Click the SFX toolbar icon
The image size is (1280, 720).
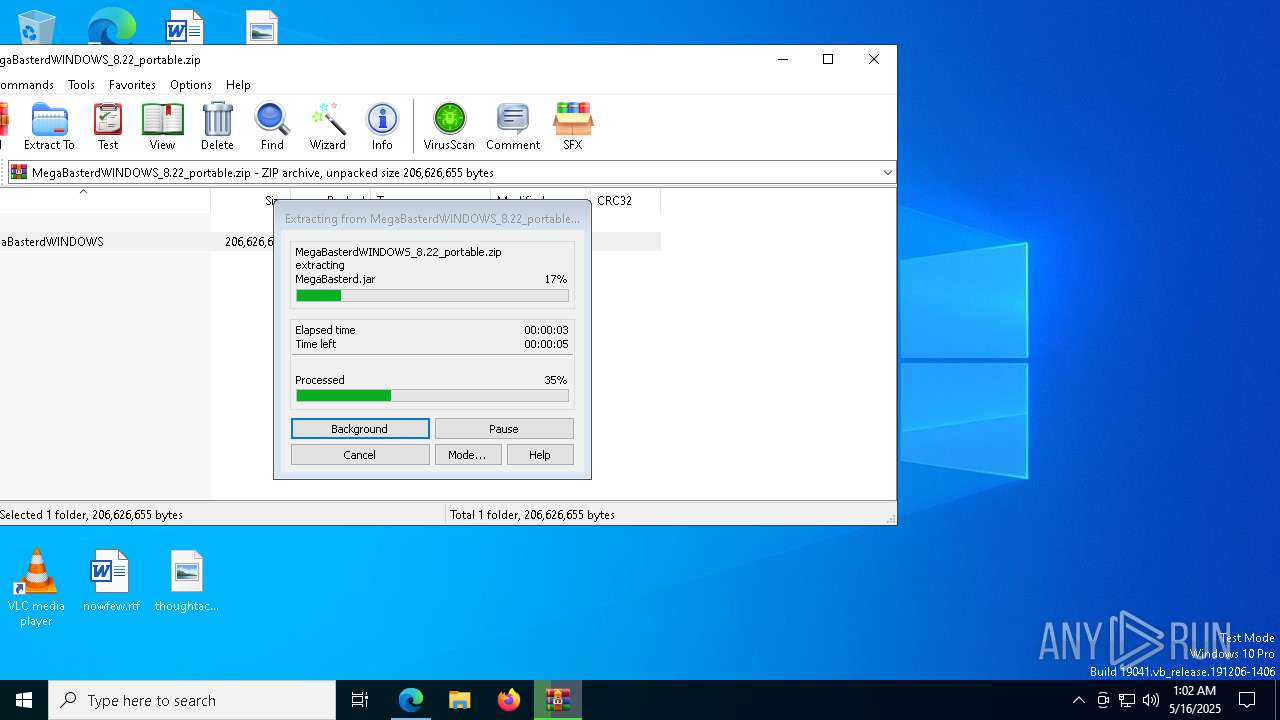572,126
